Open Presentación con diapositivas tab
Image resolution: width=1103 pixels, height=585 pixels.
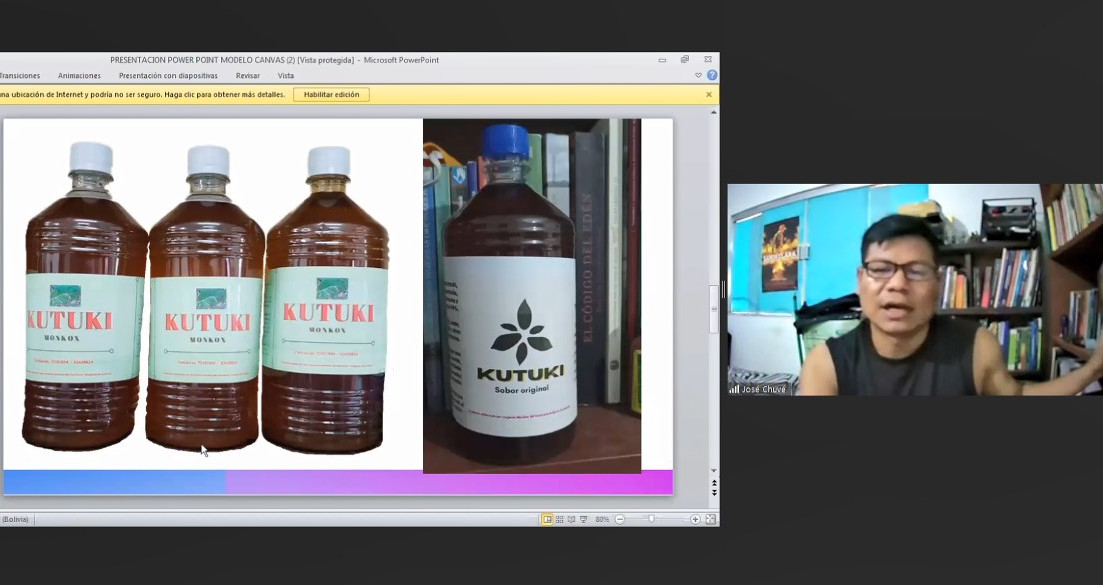point(168,75)
